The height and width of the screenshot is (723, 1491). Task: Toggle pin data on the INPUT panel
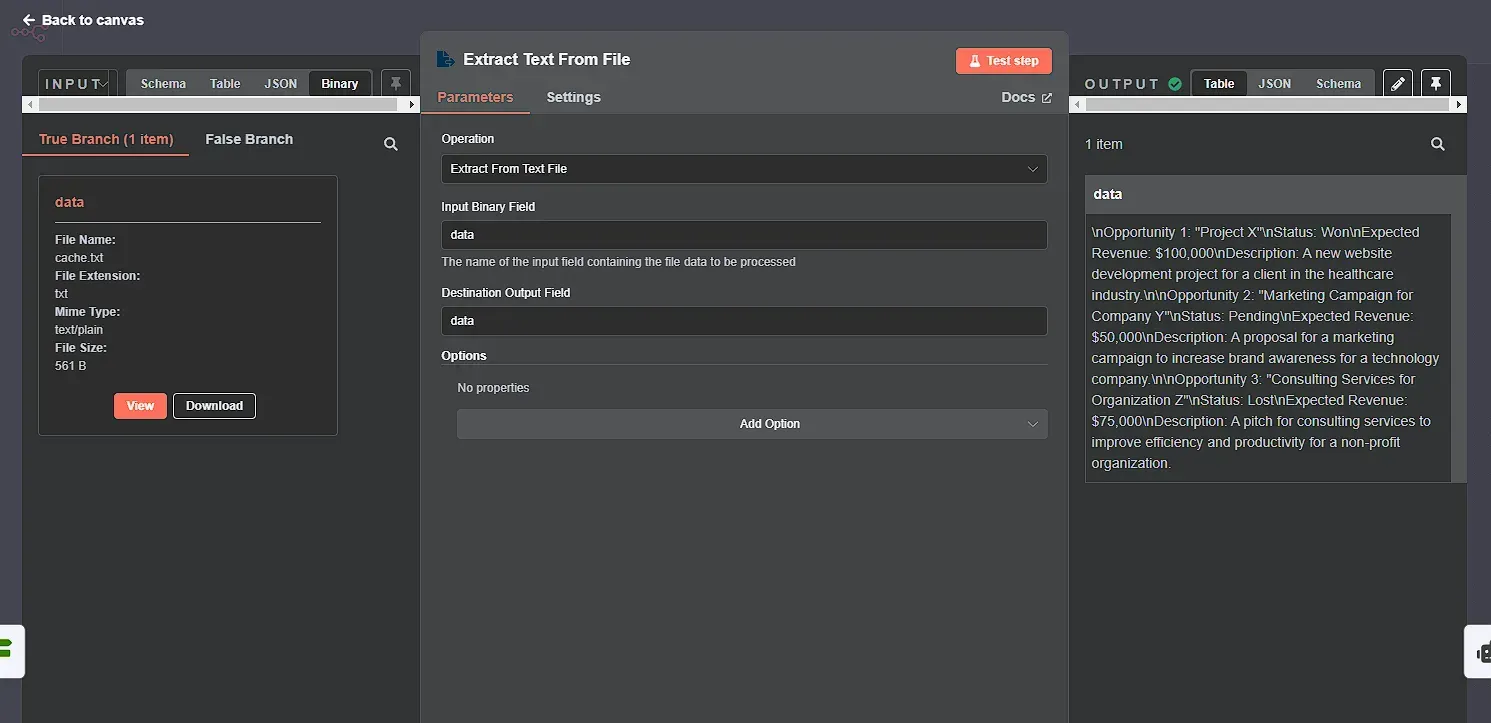(x=396, y=83)
